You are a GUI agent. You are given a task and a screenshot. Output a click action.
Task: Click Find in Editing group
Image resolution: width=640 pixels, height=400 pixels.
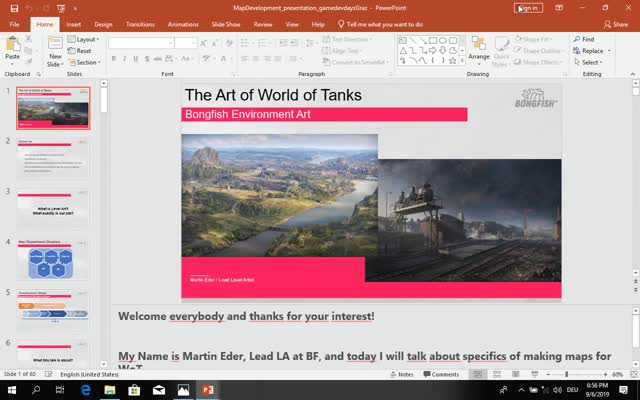[584, 39]
